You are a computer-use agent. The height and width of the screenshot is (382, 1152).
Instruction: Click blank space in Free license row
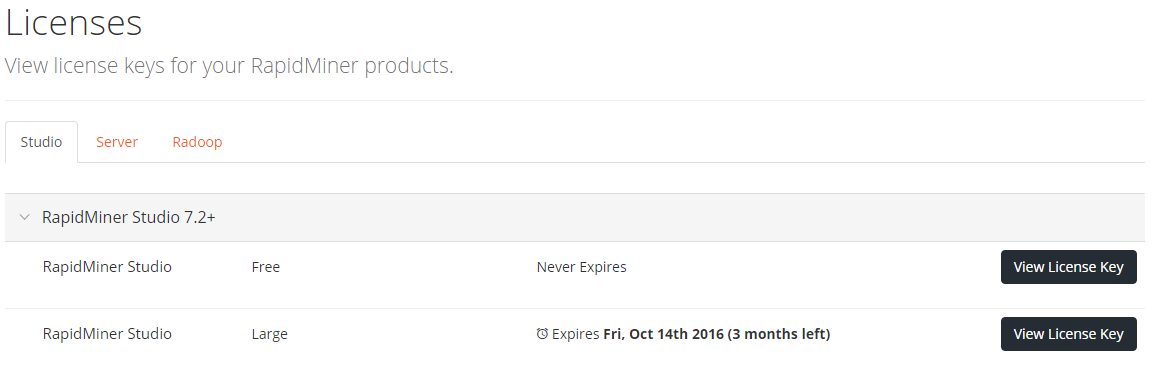point(808,267)
